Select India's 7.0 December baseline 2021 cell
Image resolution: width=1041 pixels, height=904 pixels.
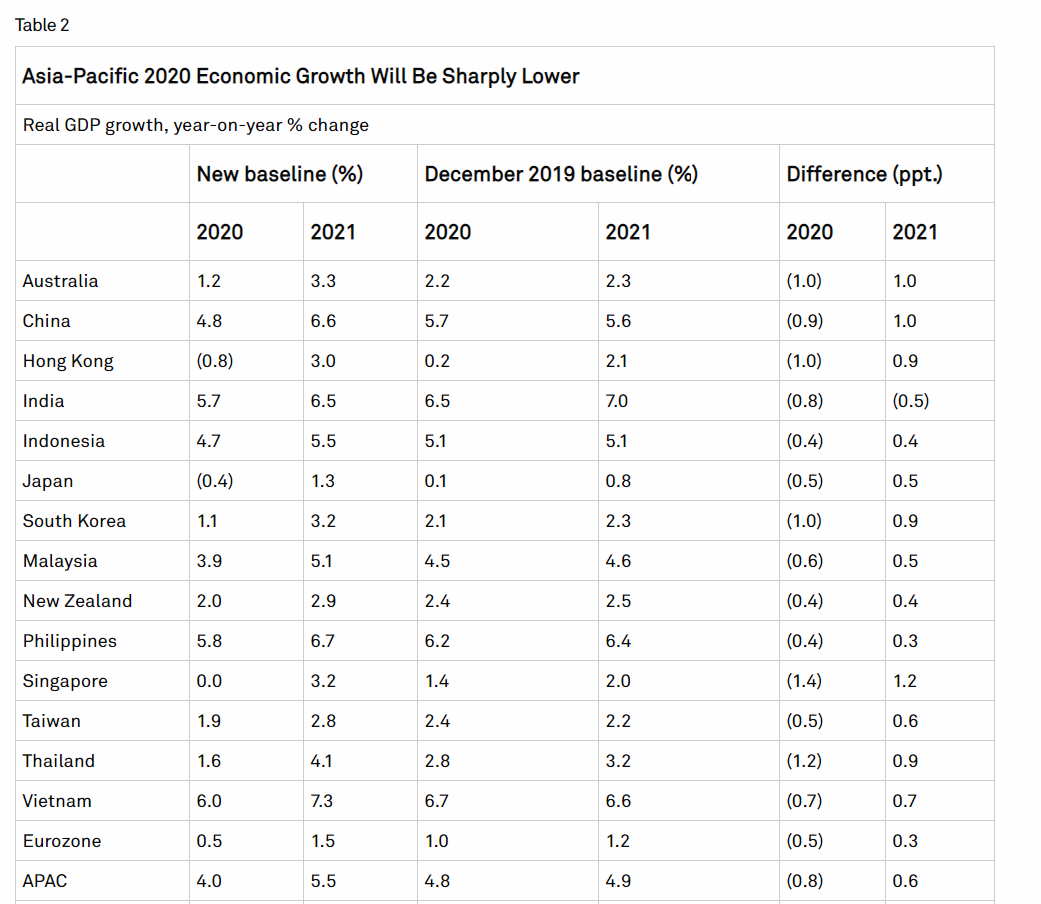[x=617, y=401]
